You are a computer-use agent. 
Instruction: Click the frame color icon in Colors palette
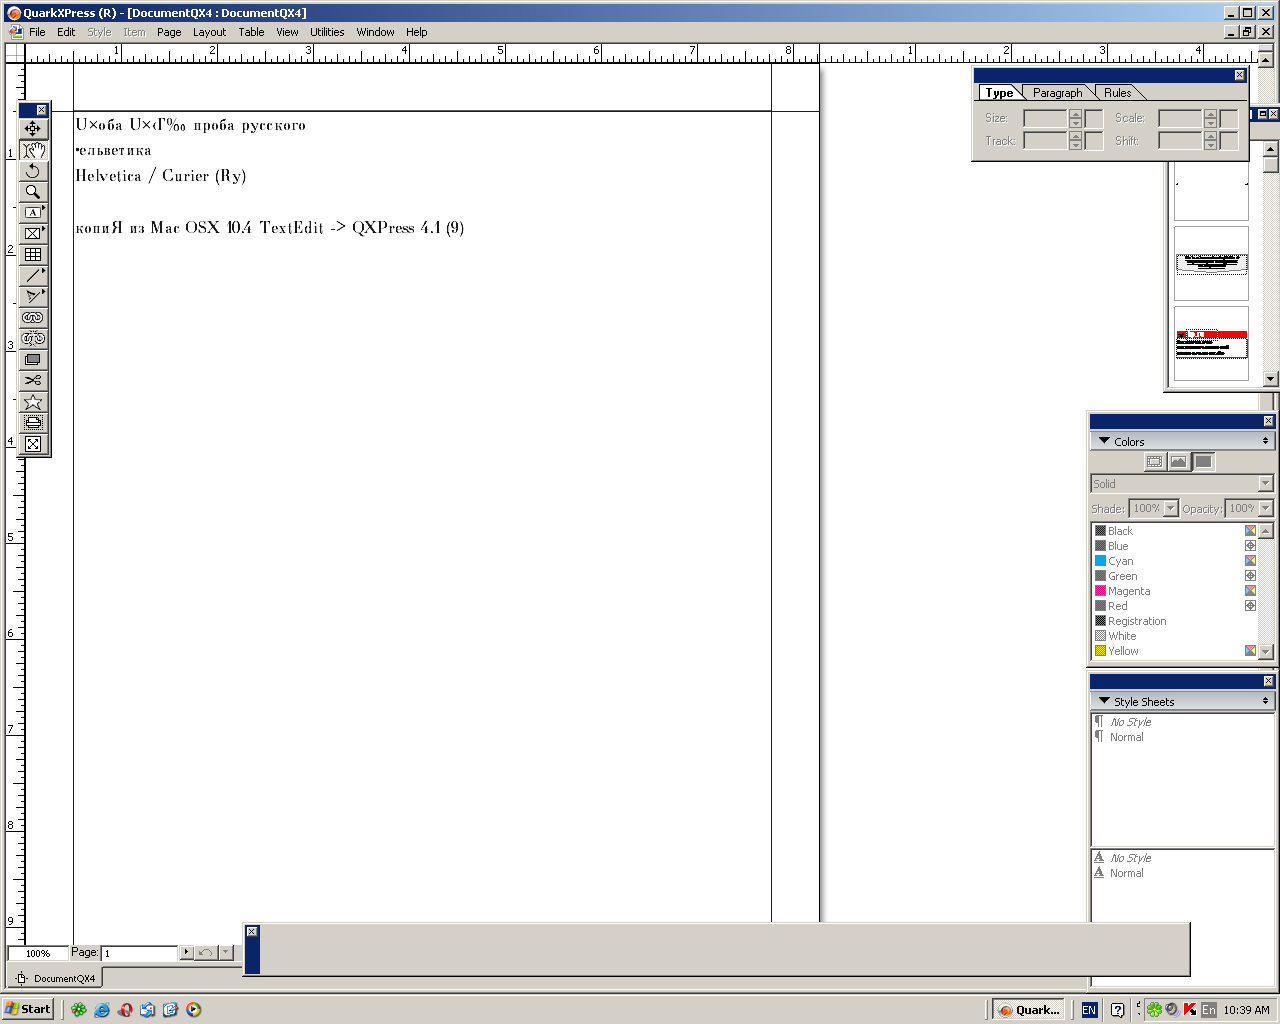tap(1155, 462)
